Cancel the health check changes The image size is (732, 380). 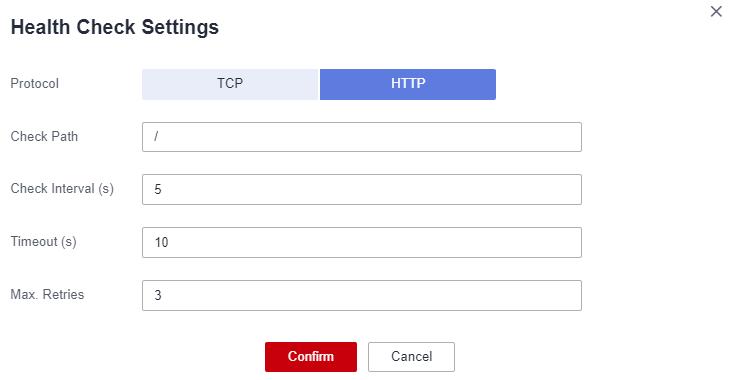point(411,357)
